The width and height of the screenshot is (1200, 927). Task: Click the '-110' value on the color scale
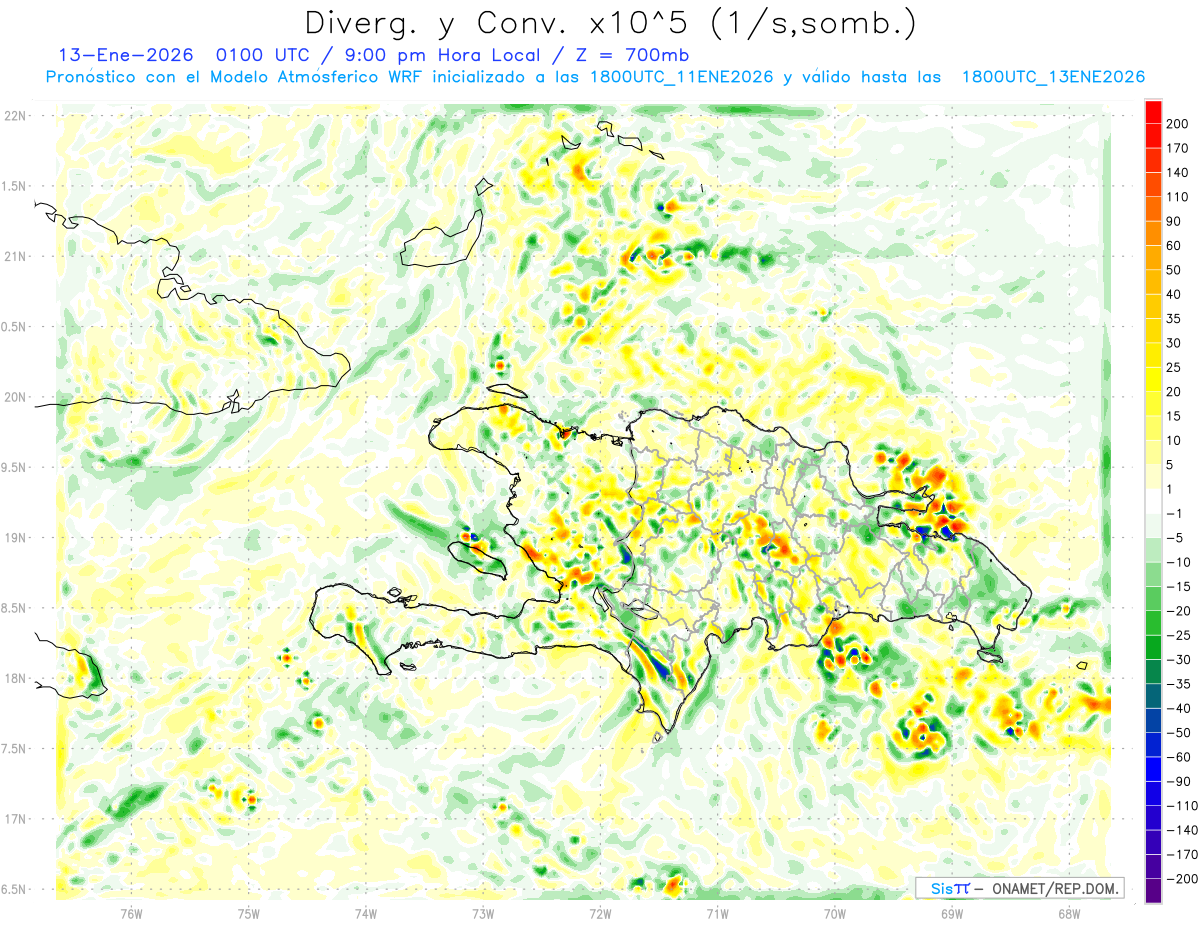[1180, 805]
